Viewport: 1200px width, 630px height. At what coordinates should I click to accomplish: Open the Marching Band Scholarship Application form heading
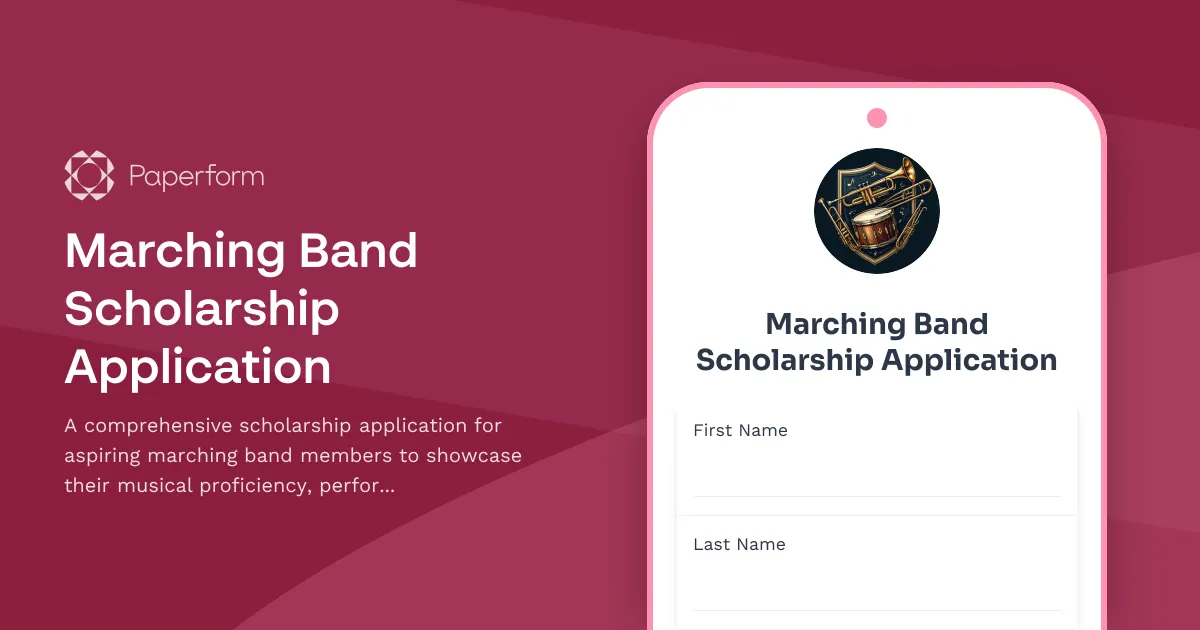click(877, 342)
